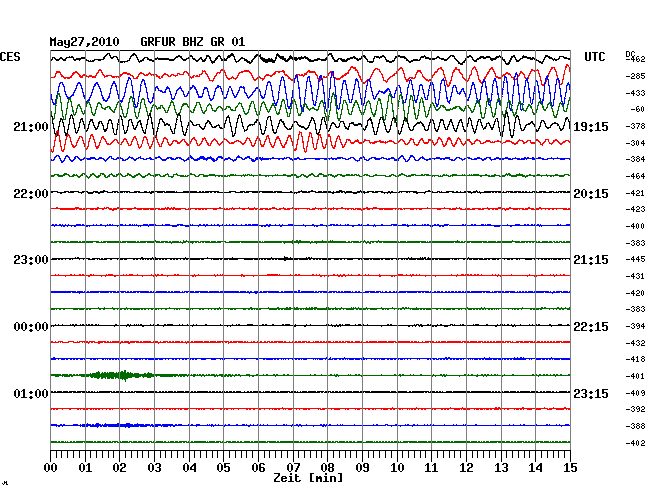Click the 05 minute axis label

pos(223,468)
